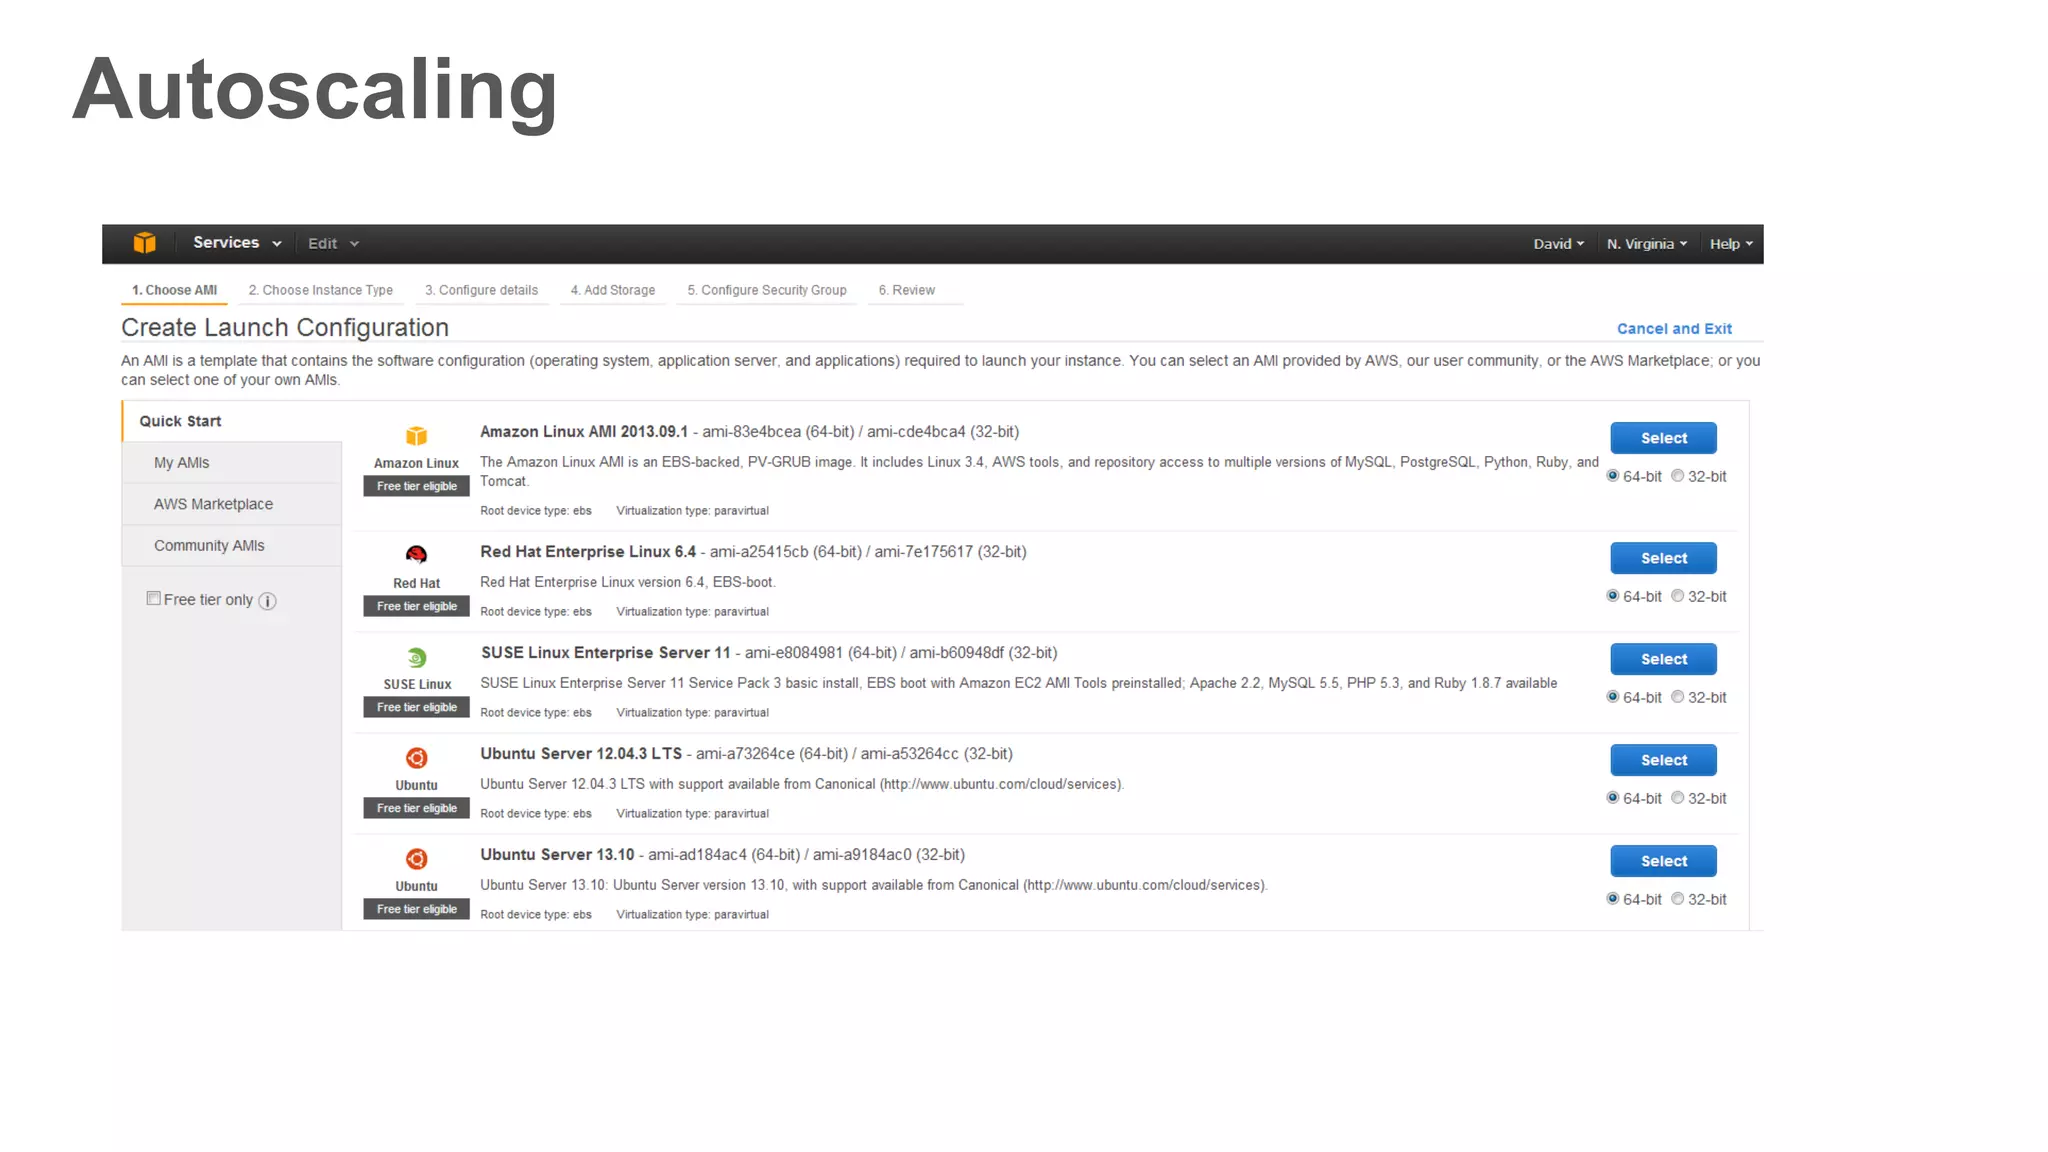Screen dimensions: 2048x1152
Task: Choose 32-bit for Ubuntu Server 13.10
Action: [x=1678, y=899]
